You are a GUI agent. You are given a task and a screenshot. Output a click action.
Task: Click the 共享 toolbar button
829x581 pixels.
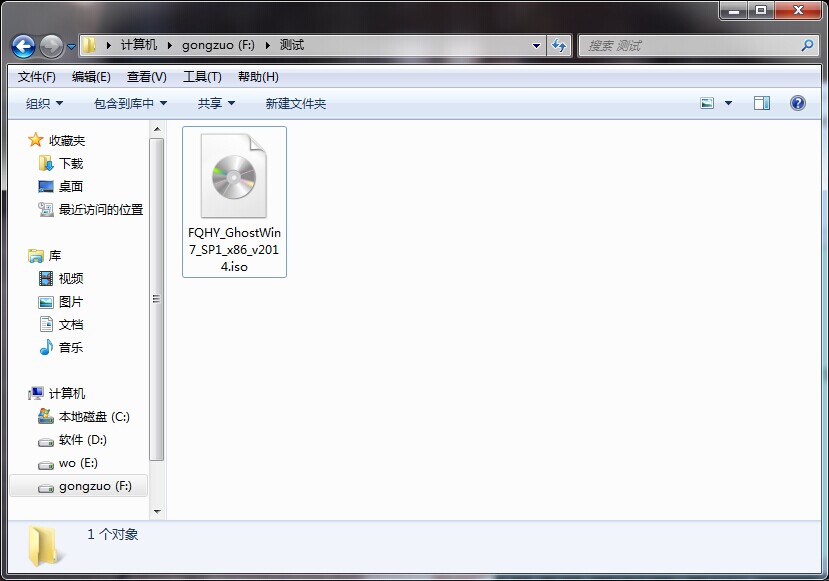pos(216,103)
